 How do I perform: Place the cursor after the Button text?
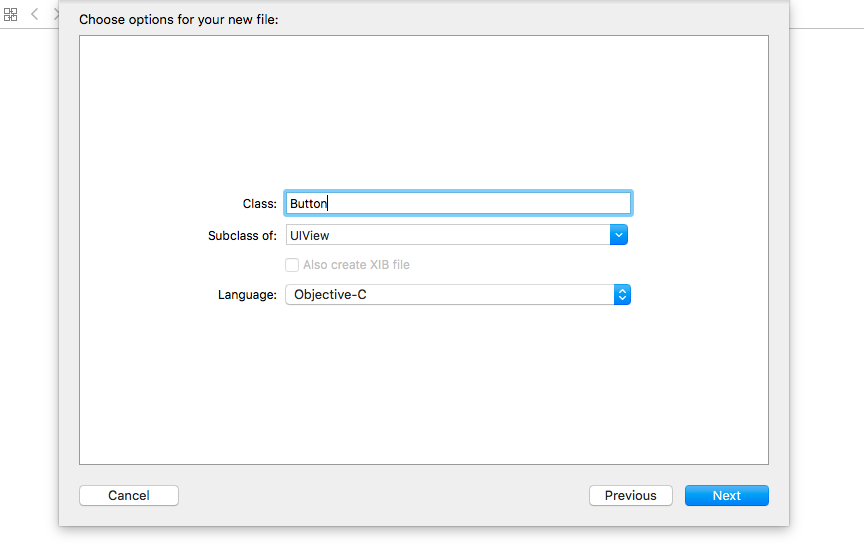pyautogui.click(x=328, y=203)
